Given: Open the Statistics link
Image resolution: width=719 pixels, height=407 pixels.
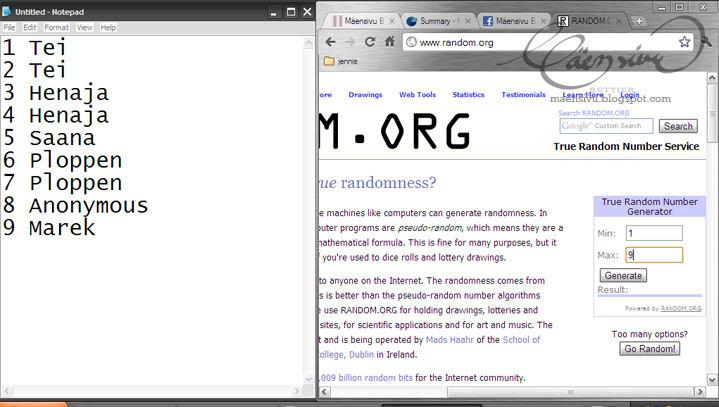Looking at the screenshot, I should click(468, 95).
